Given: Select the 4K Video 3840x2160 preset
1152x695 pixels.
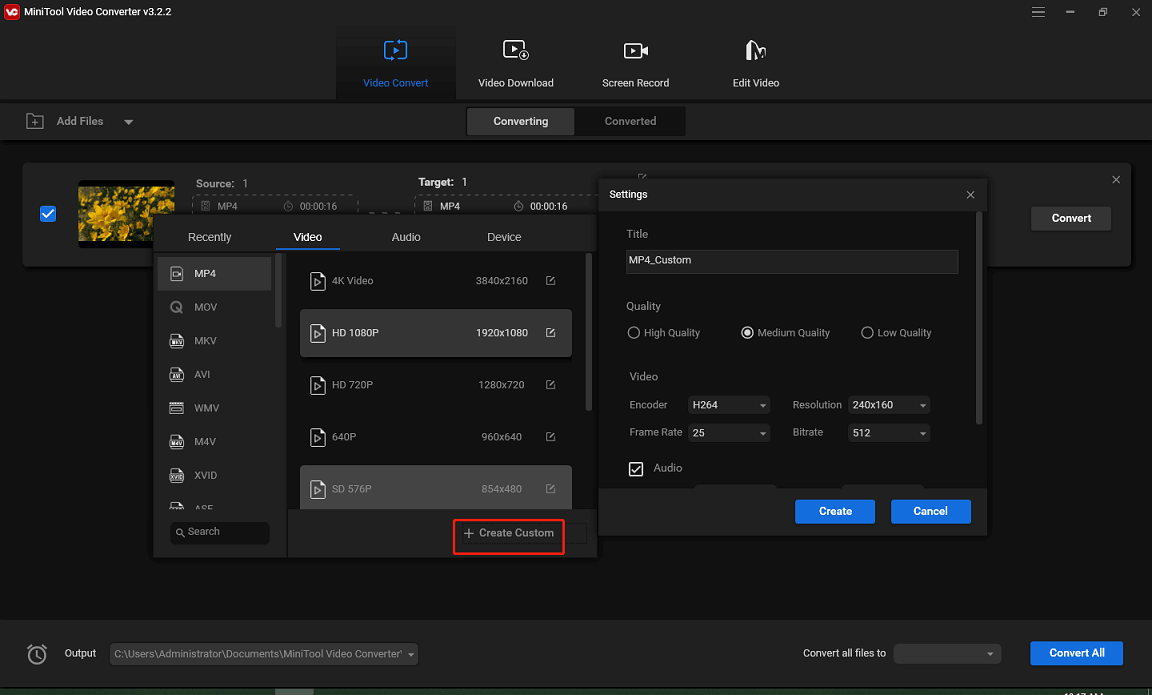Looking at the screenshot, I should point(436,281).
